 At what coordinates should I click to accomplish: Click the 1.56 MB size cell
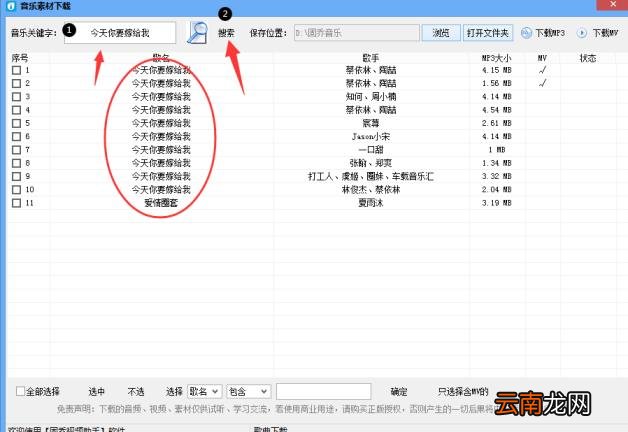[x=497, y=84]
